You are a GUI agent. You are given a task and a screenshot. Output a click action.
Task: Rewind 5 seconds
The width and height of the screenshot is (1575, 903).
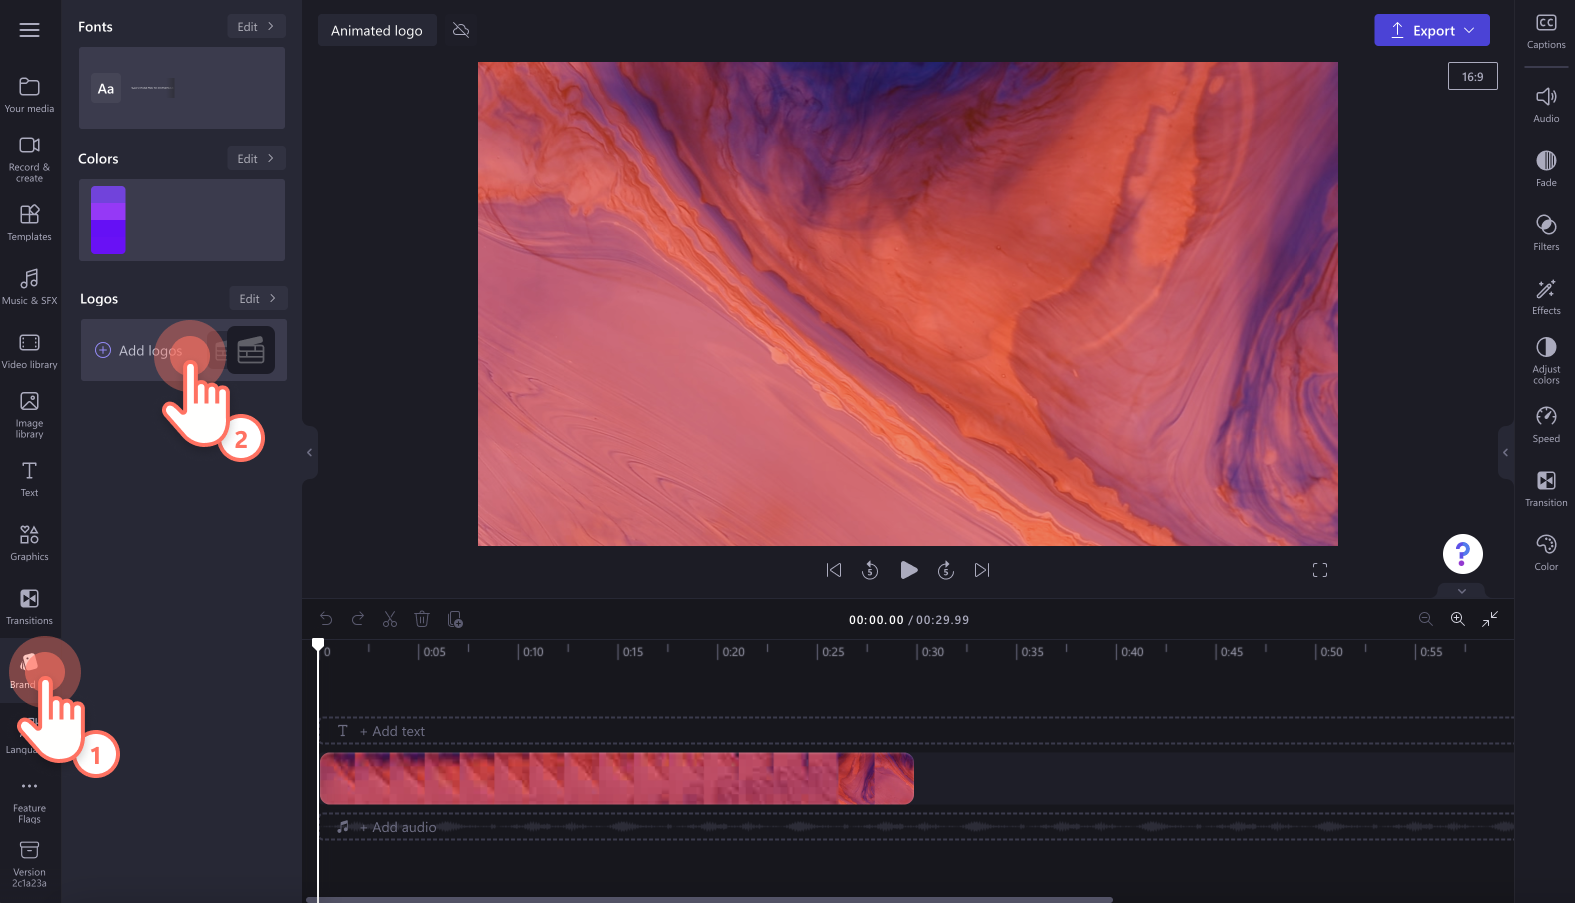point(870,570)
